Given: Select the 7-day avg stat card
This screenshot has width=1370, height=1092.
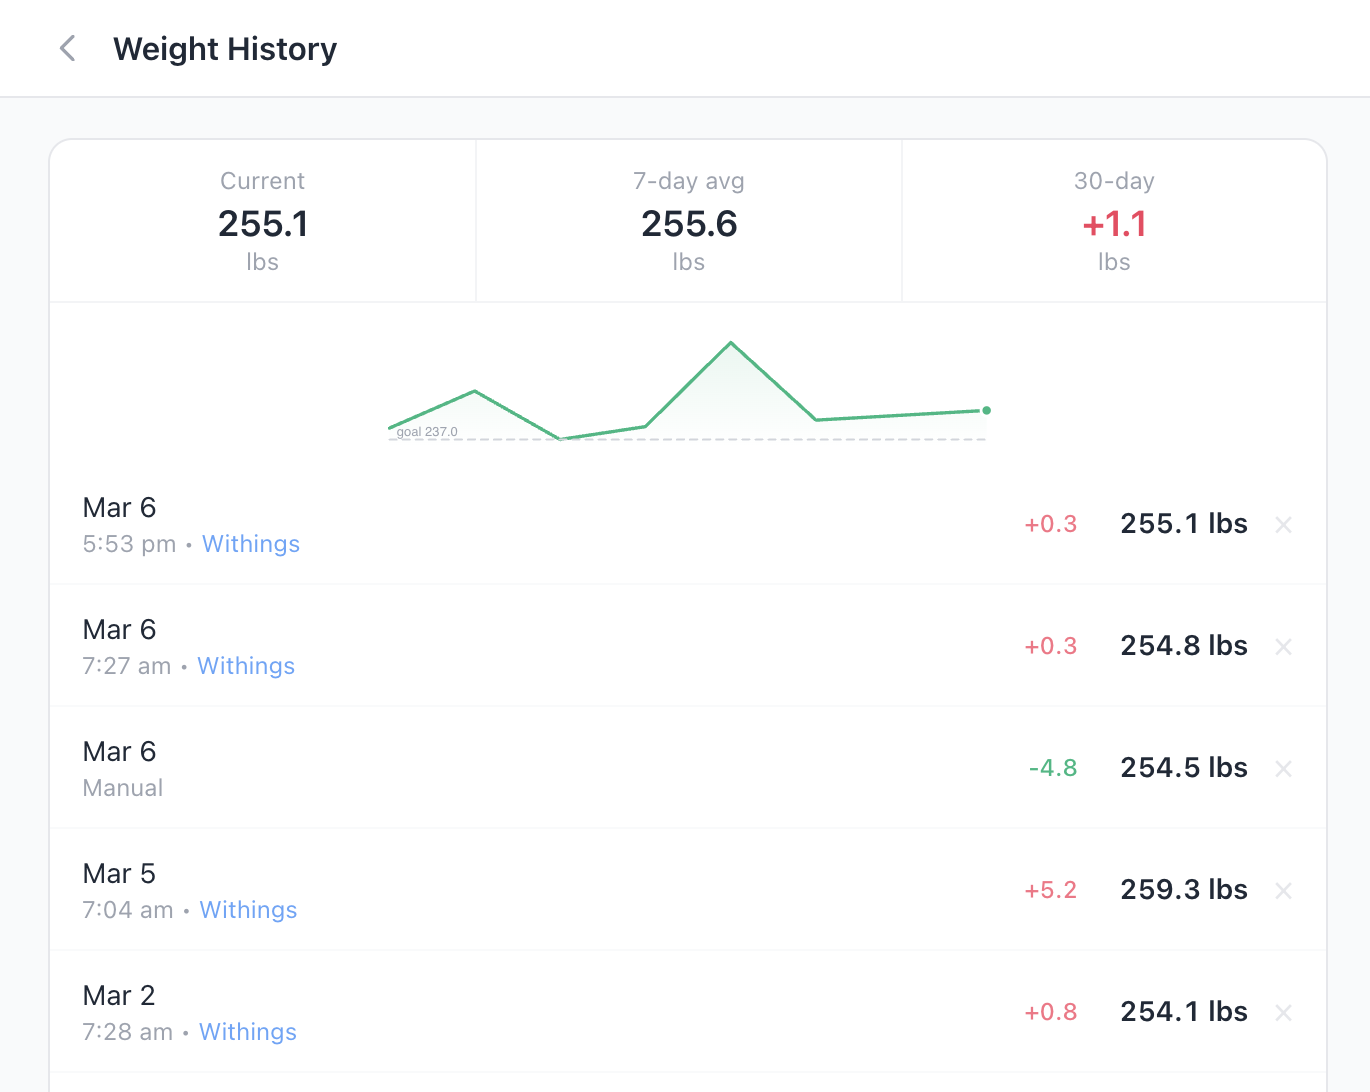Looking at the screenshot, I should point(688,220).
